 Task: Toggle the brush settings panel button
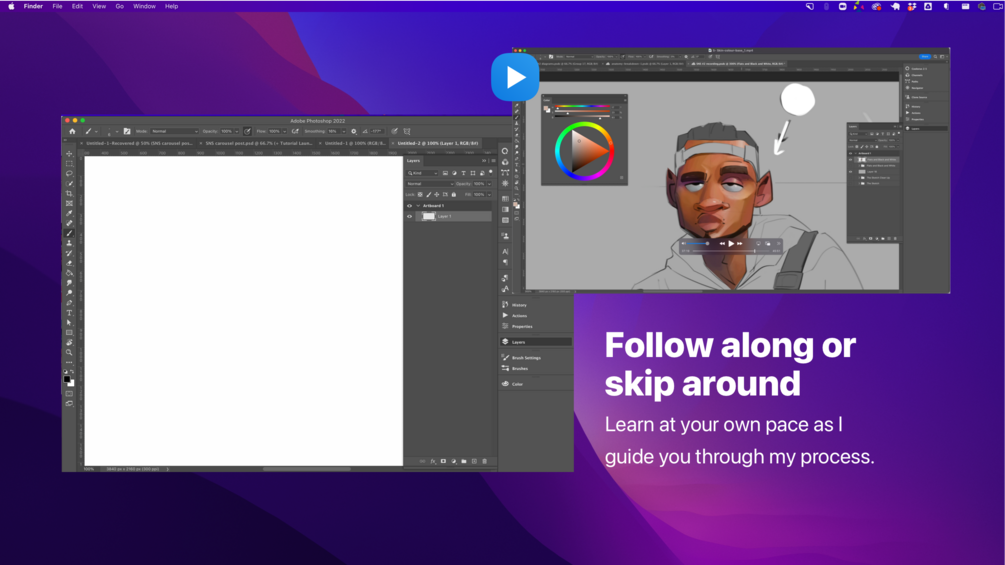click(127, 131)
